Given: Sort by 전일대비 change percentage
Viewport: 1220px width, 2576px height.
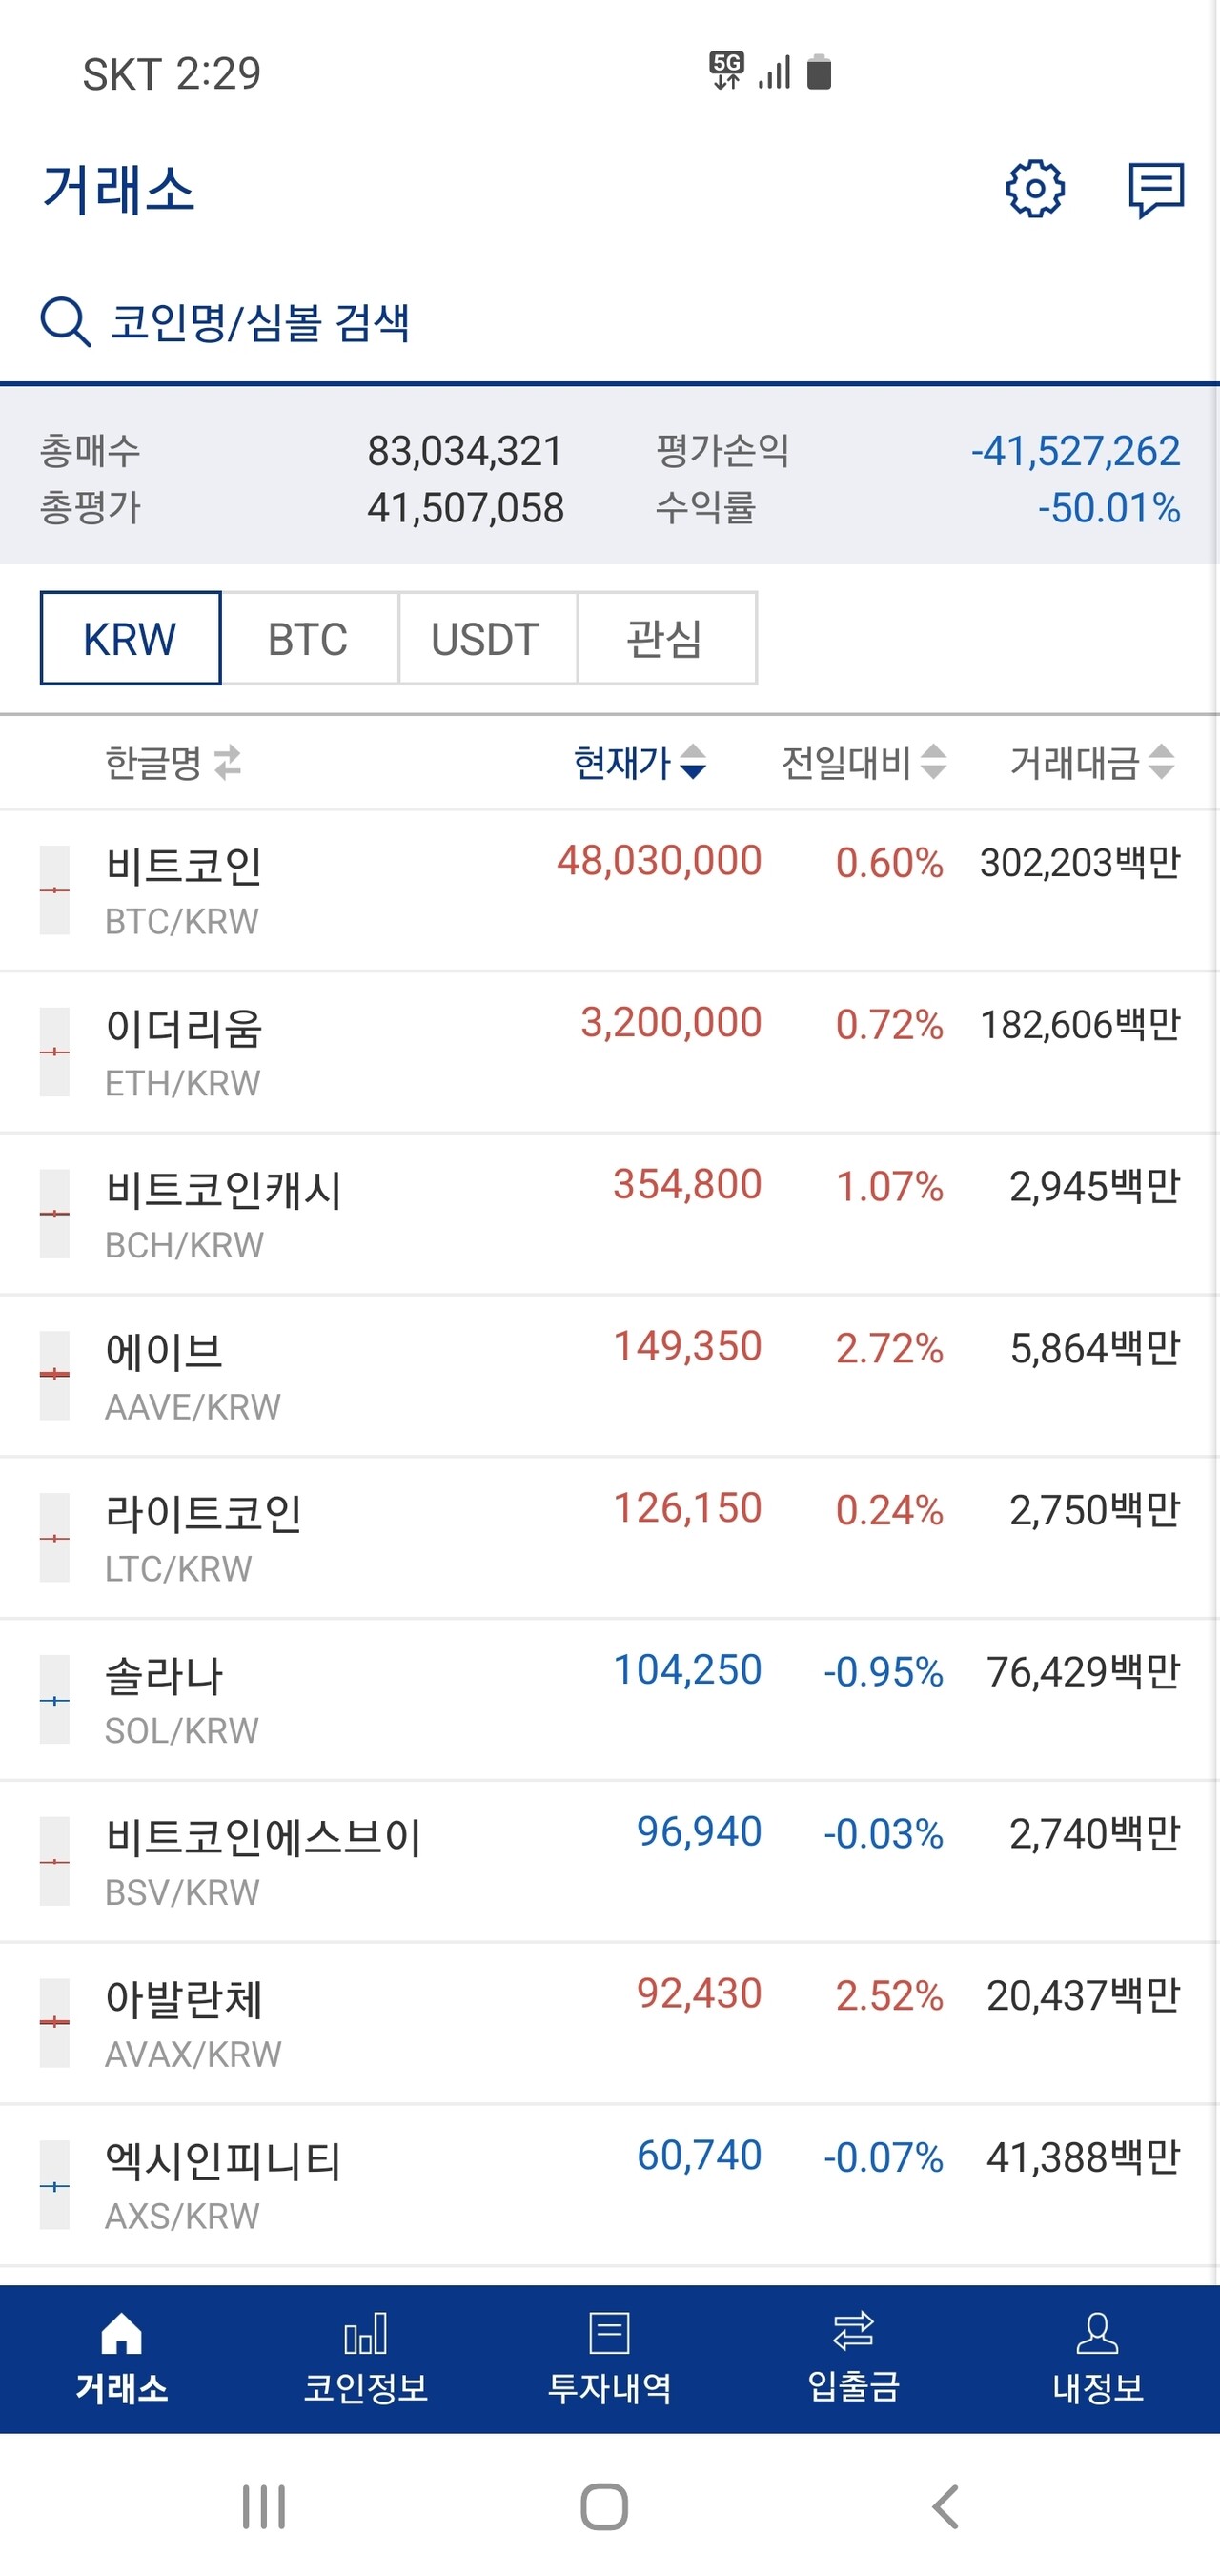Looking at the screenshot, I should 862,764.
